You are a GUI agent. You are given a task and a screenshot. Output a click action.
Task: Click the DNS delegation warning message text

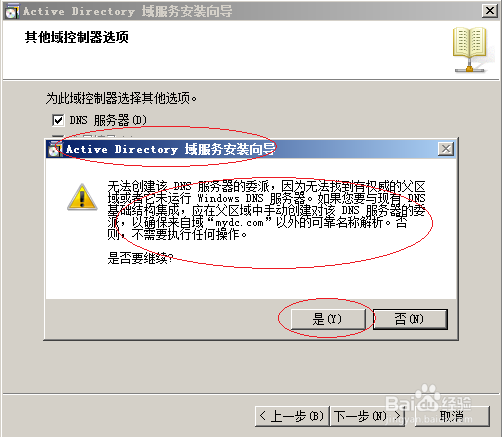[266, 210]
